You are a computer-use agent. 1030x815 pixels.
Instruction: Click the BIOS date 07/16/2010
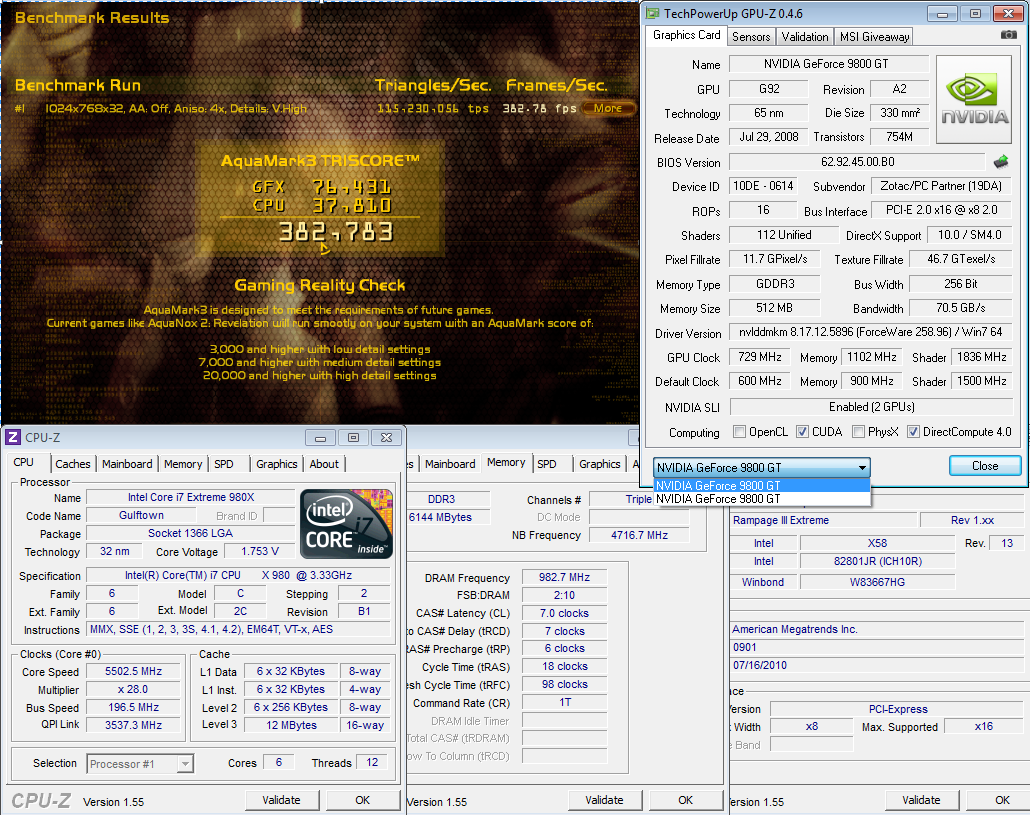click(760, 665)
